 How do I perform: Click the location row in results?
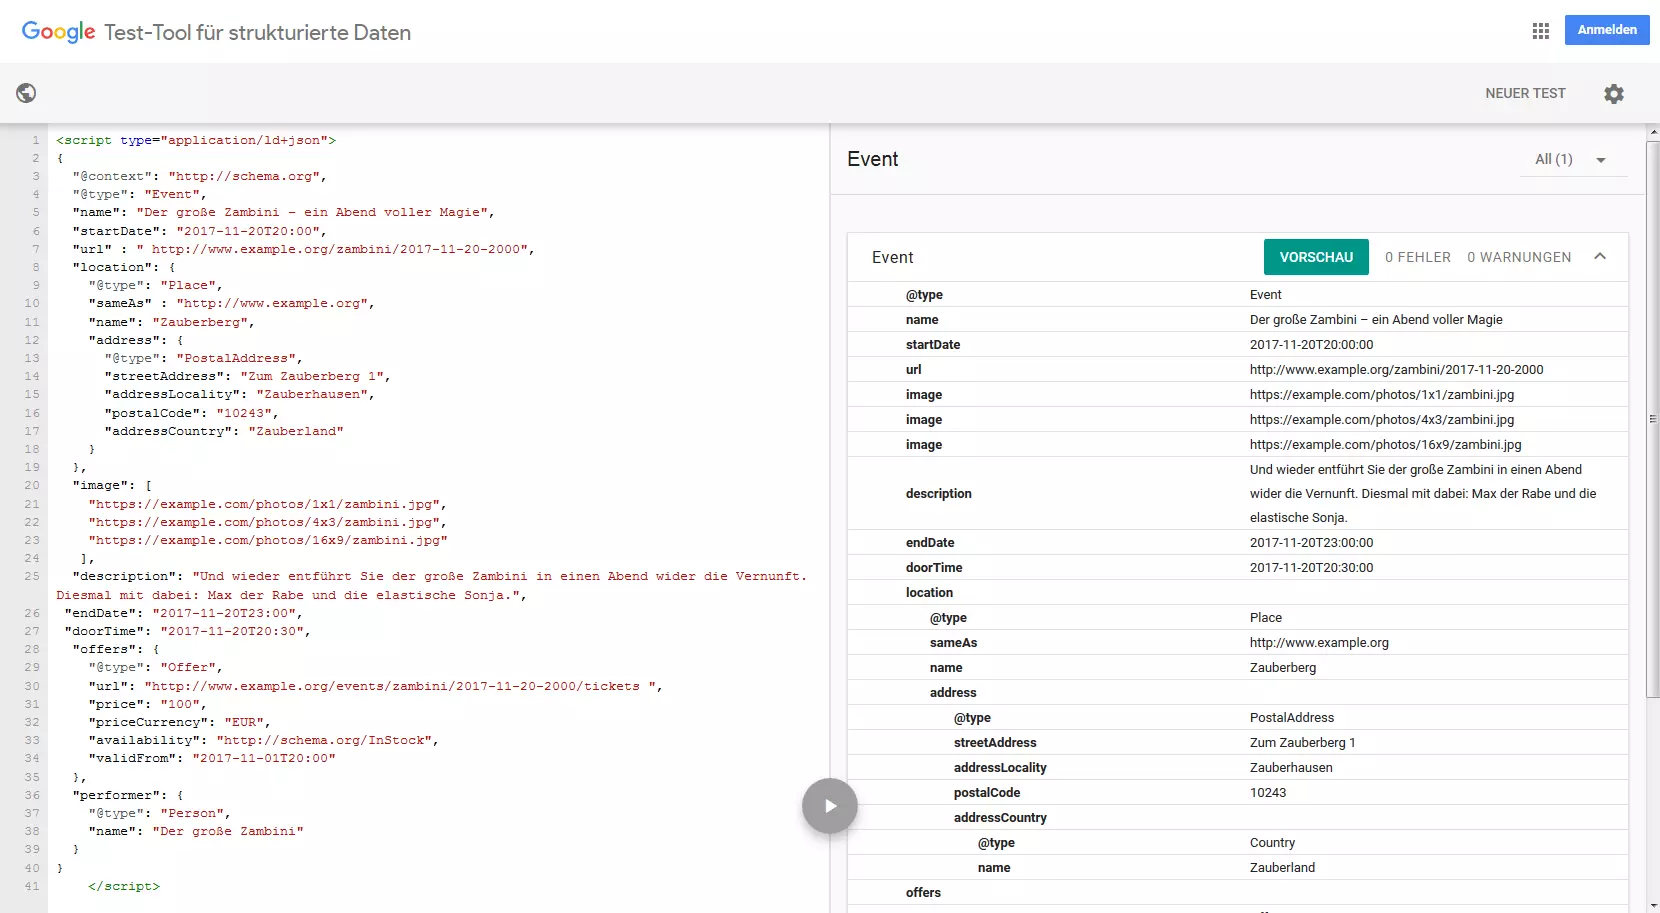tap(1238, 592)
